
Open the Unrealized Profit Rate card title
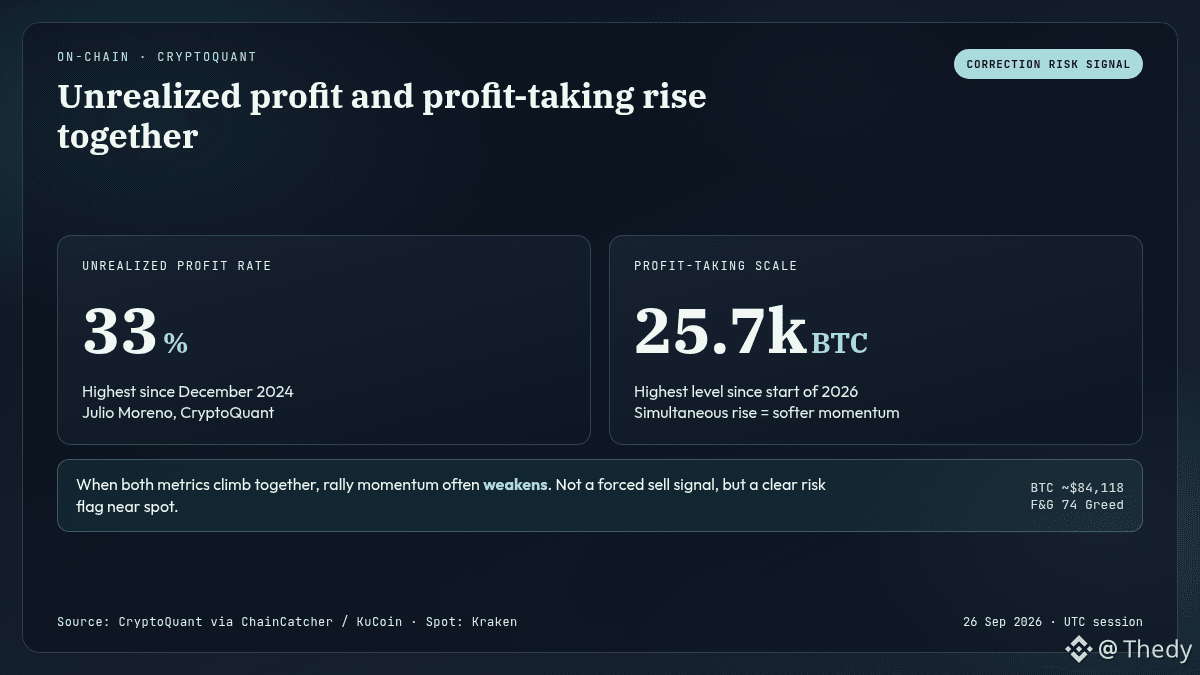click(177, 266)
